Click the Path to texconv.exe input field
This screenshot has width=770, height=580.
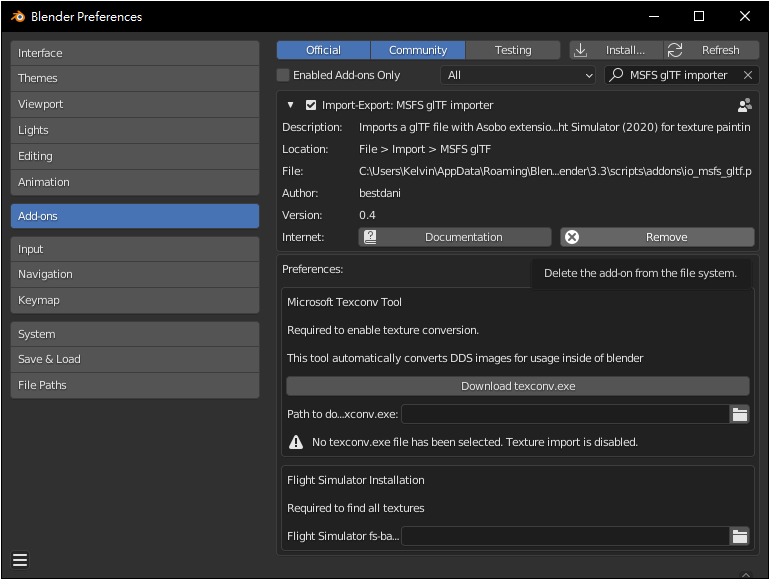pos(566,414)
